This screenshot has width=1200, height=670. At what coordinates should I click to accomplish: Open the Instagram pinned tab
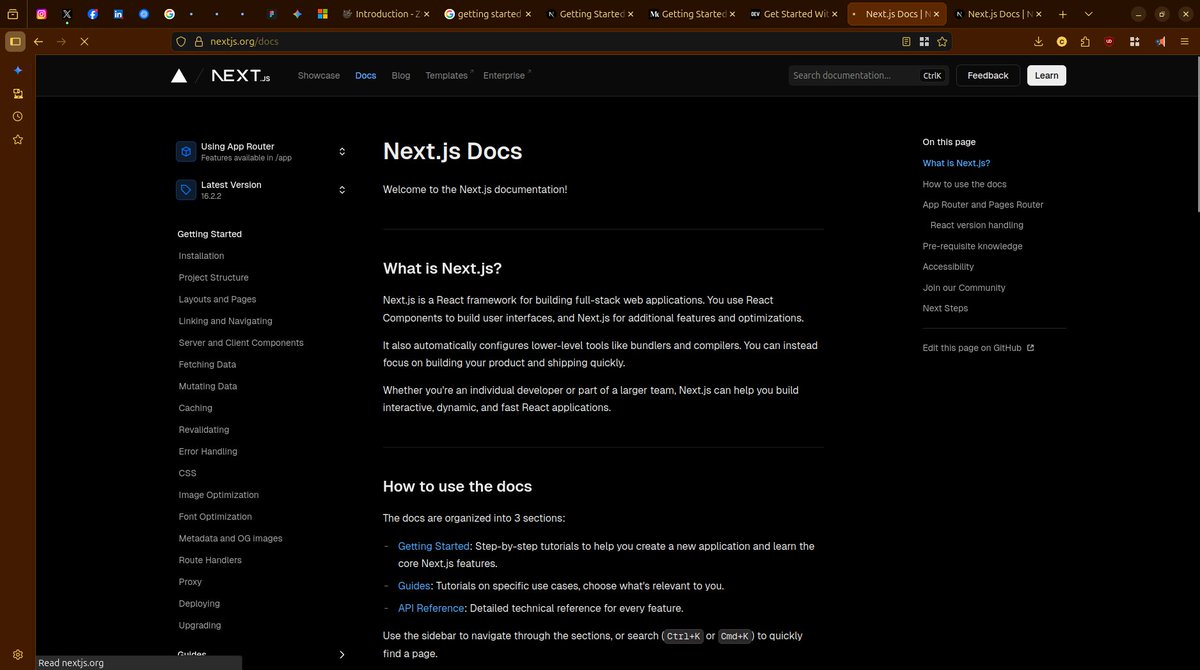41,14
